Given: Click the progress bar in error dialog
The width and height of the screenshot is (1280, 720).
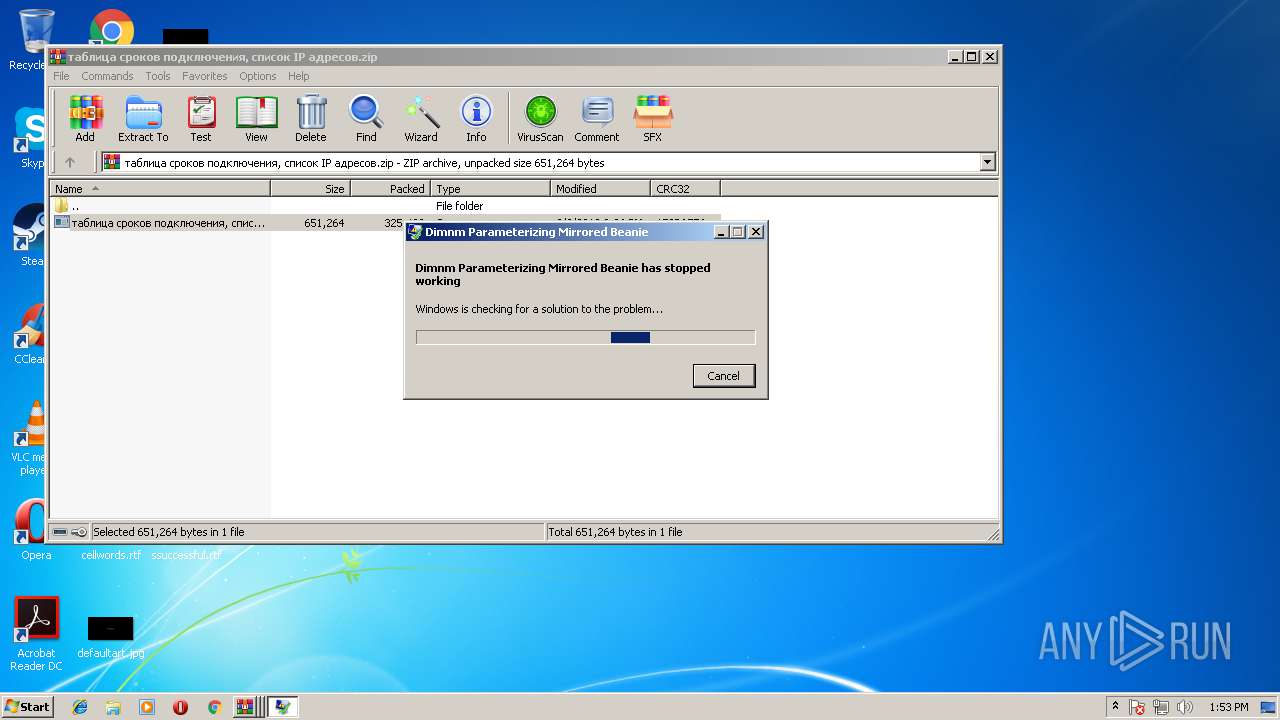Looking at the screenshot, I should click(x=585, y=337).
